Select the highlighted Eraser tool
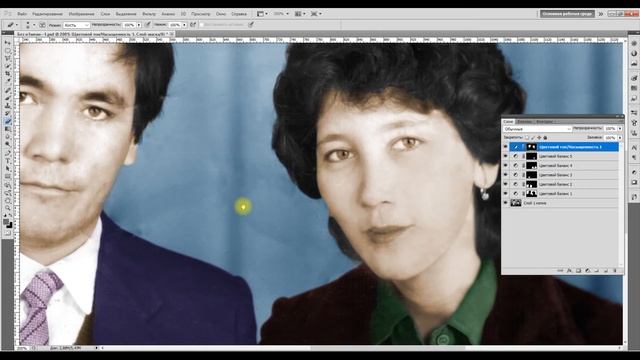640x360 pixels. coord(8,121)
